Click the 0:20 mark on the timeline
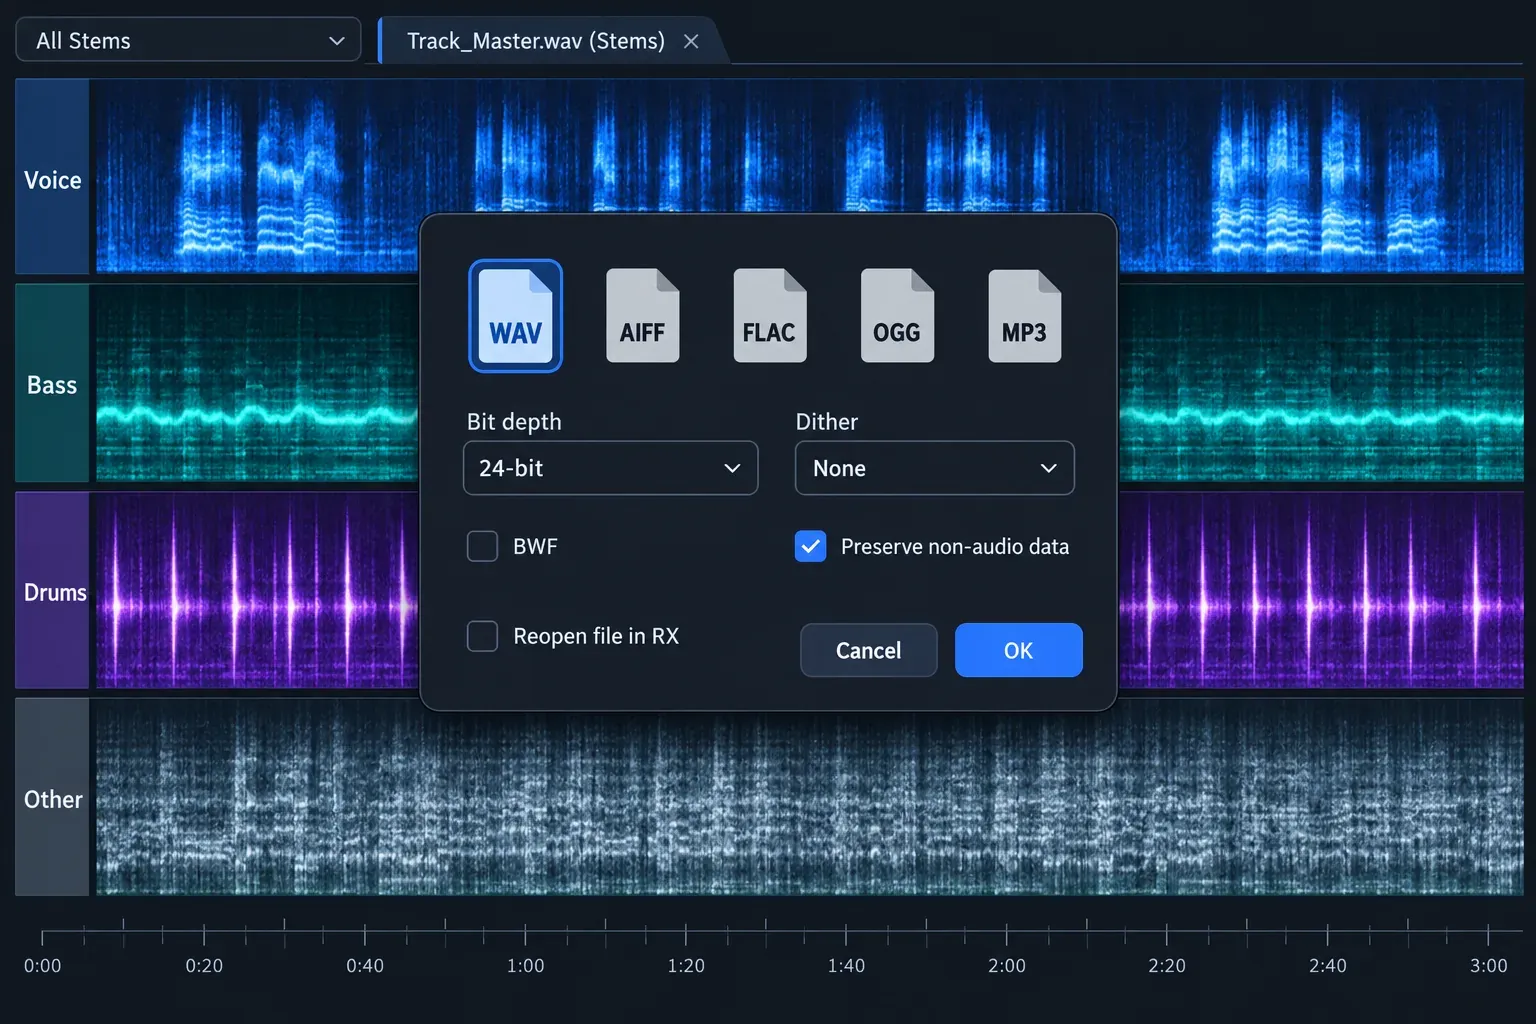The height and width of the screenshot is (1024, 1536). point(204,965)
